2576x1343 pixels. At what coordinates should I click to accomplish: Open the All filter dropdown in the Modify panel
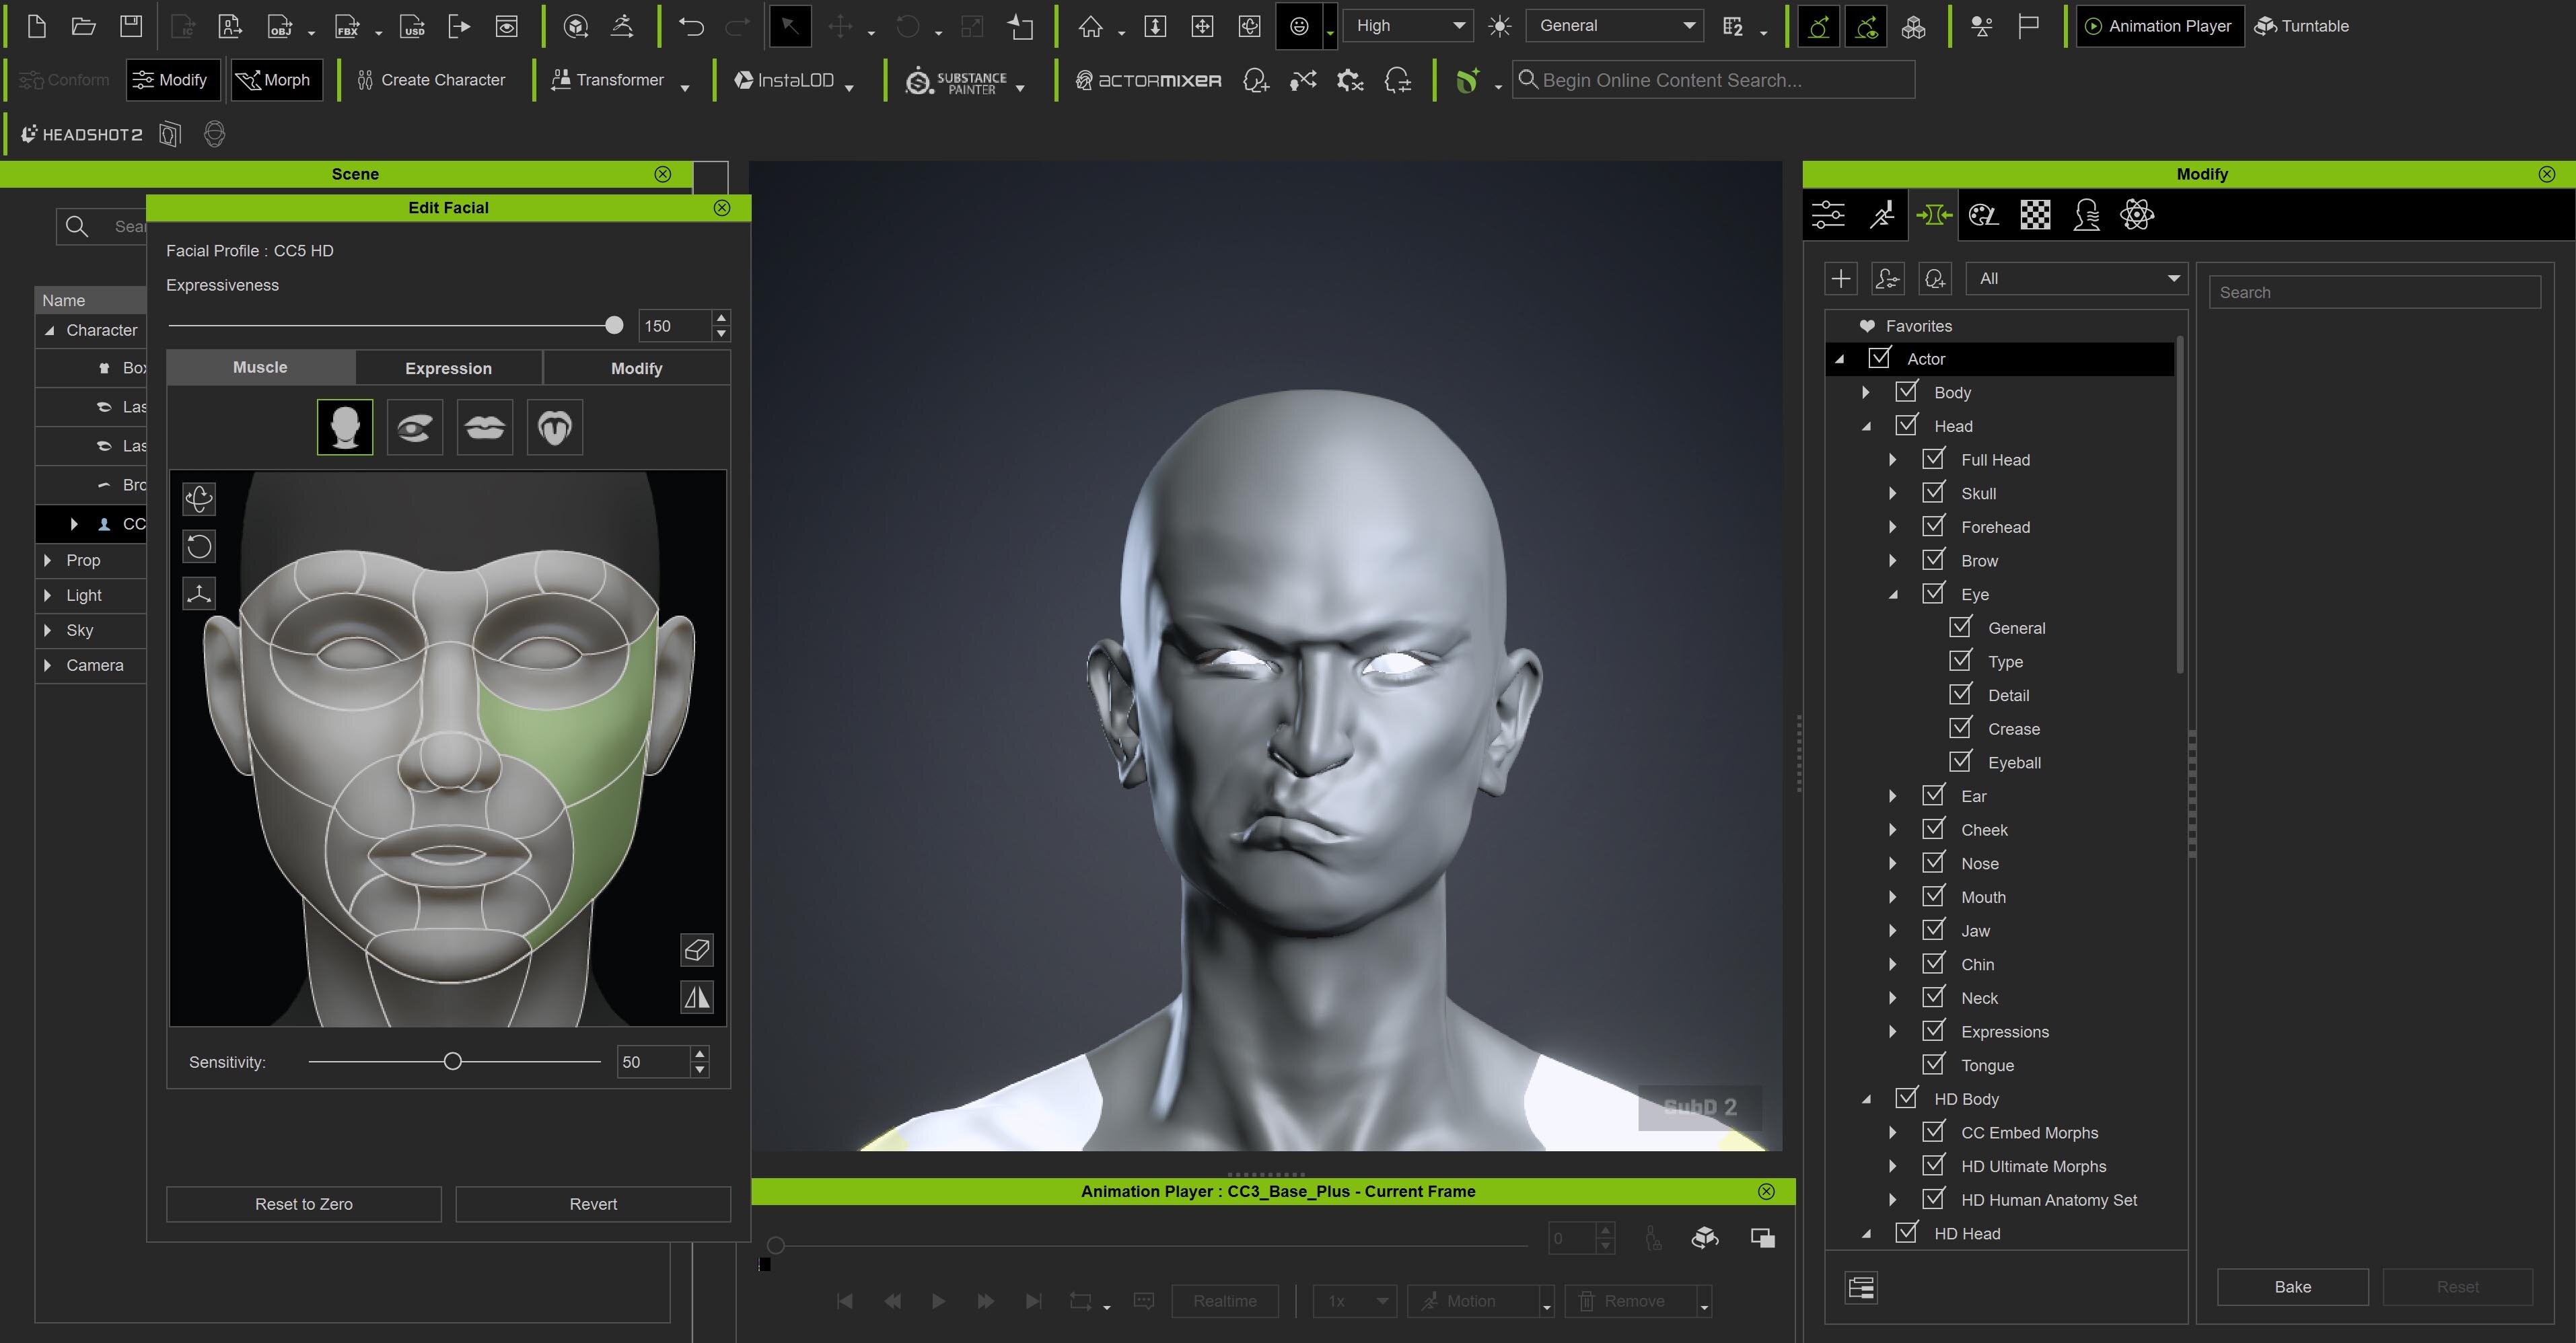click(x=2076, y=279)
